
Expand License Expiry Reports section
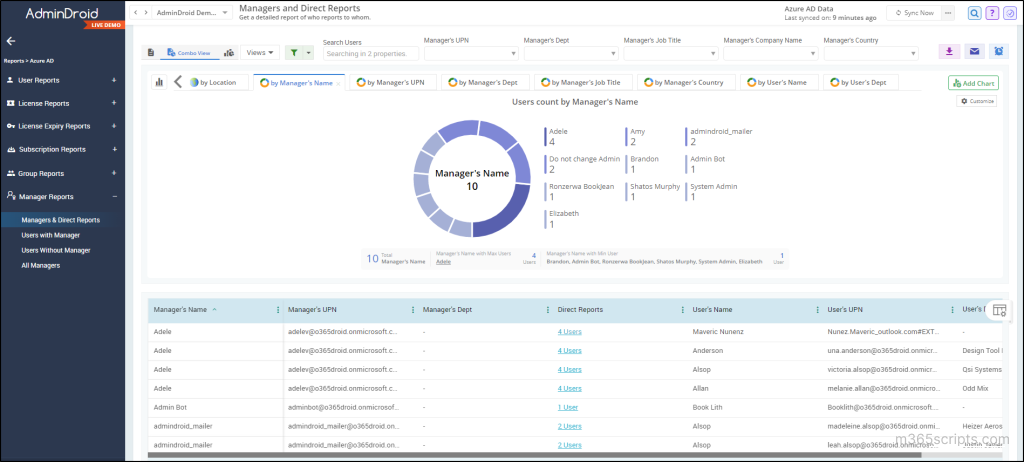(x=114, y=126)
